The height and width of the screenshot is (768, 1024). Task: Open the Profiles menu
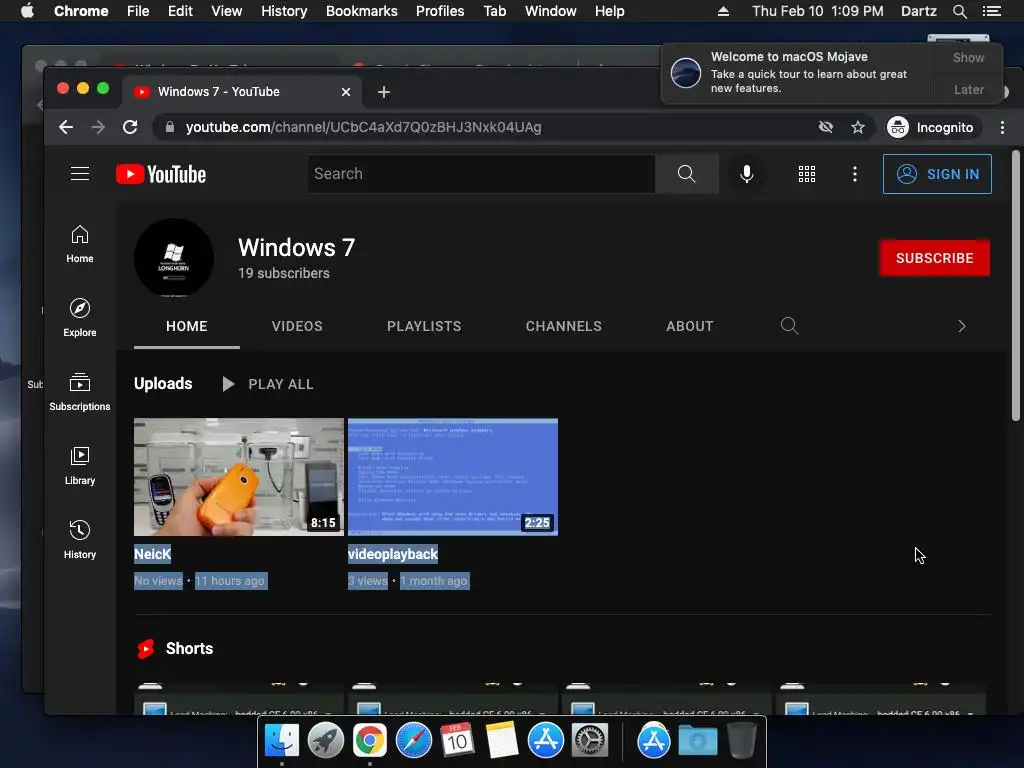440,11
